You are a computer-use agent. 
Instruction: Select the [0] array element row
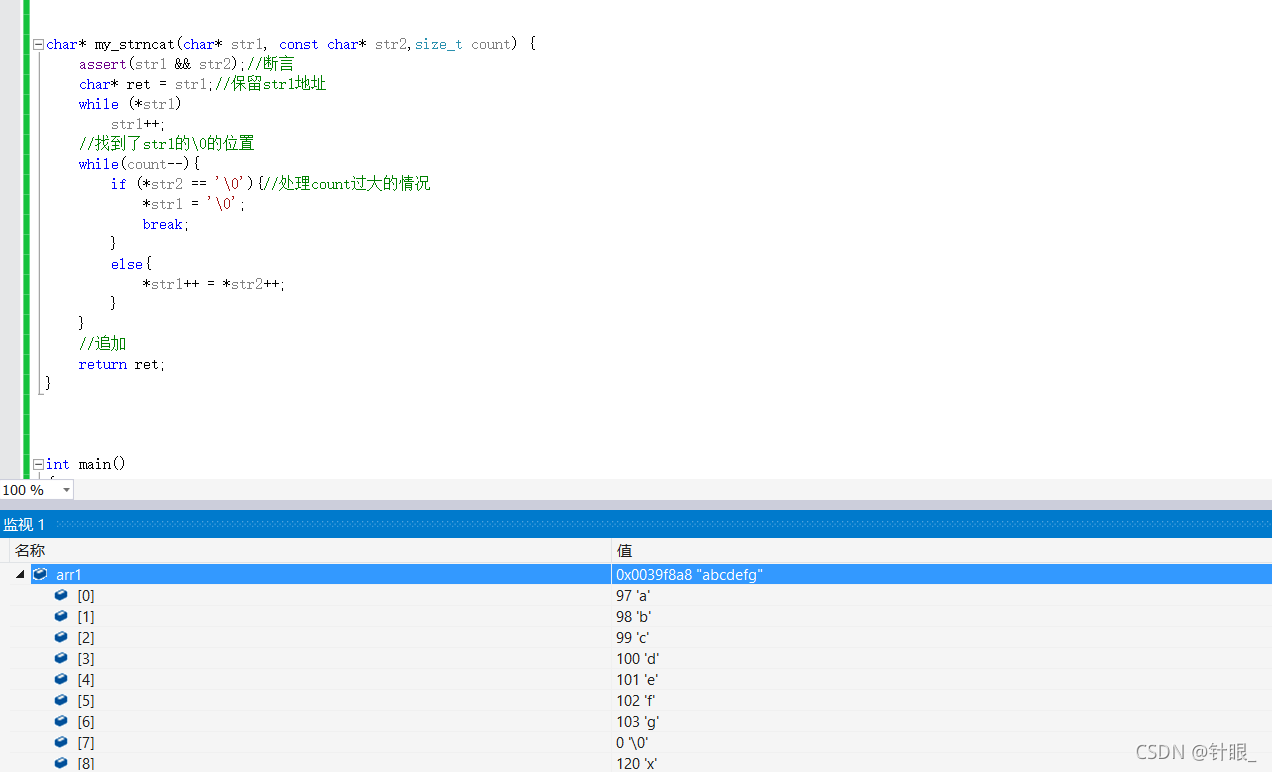pyautogui.click(x=636, y=595)
